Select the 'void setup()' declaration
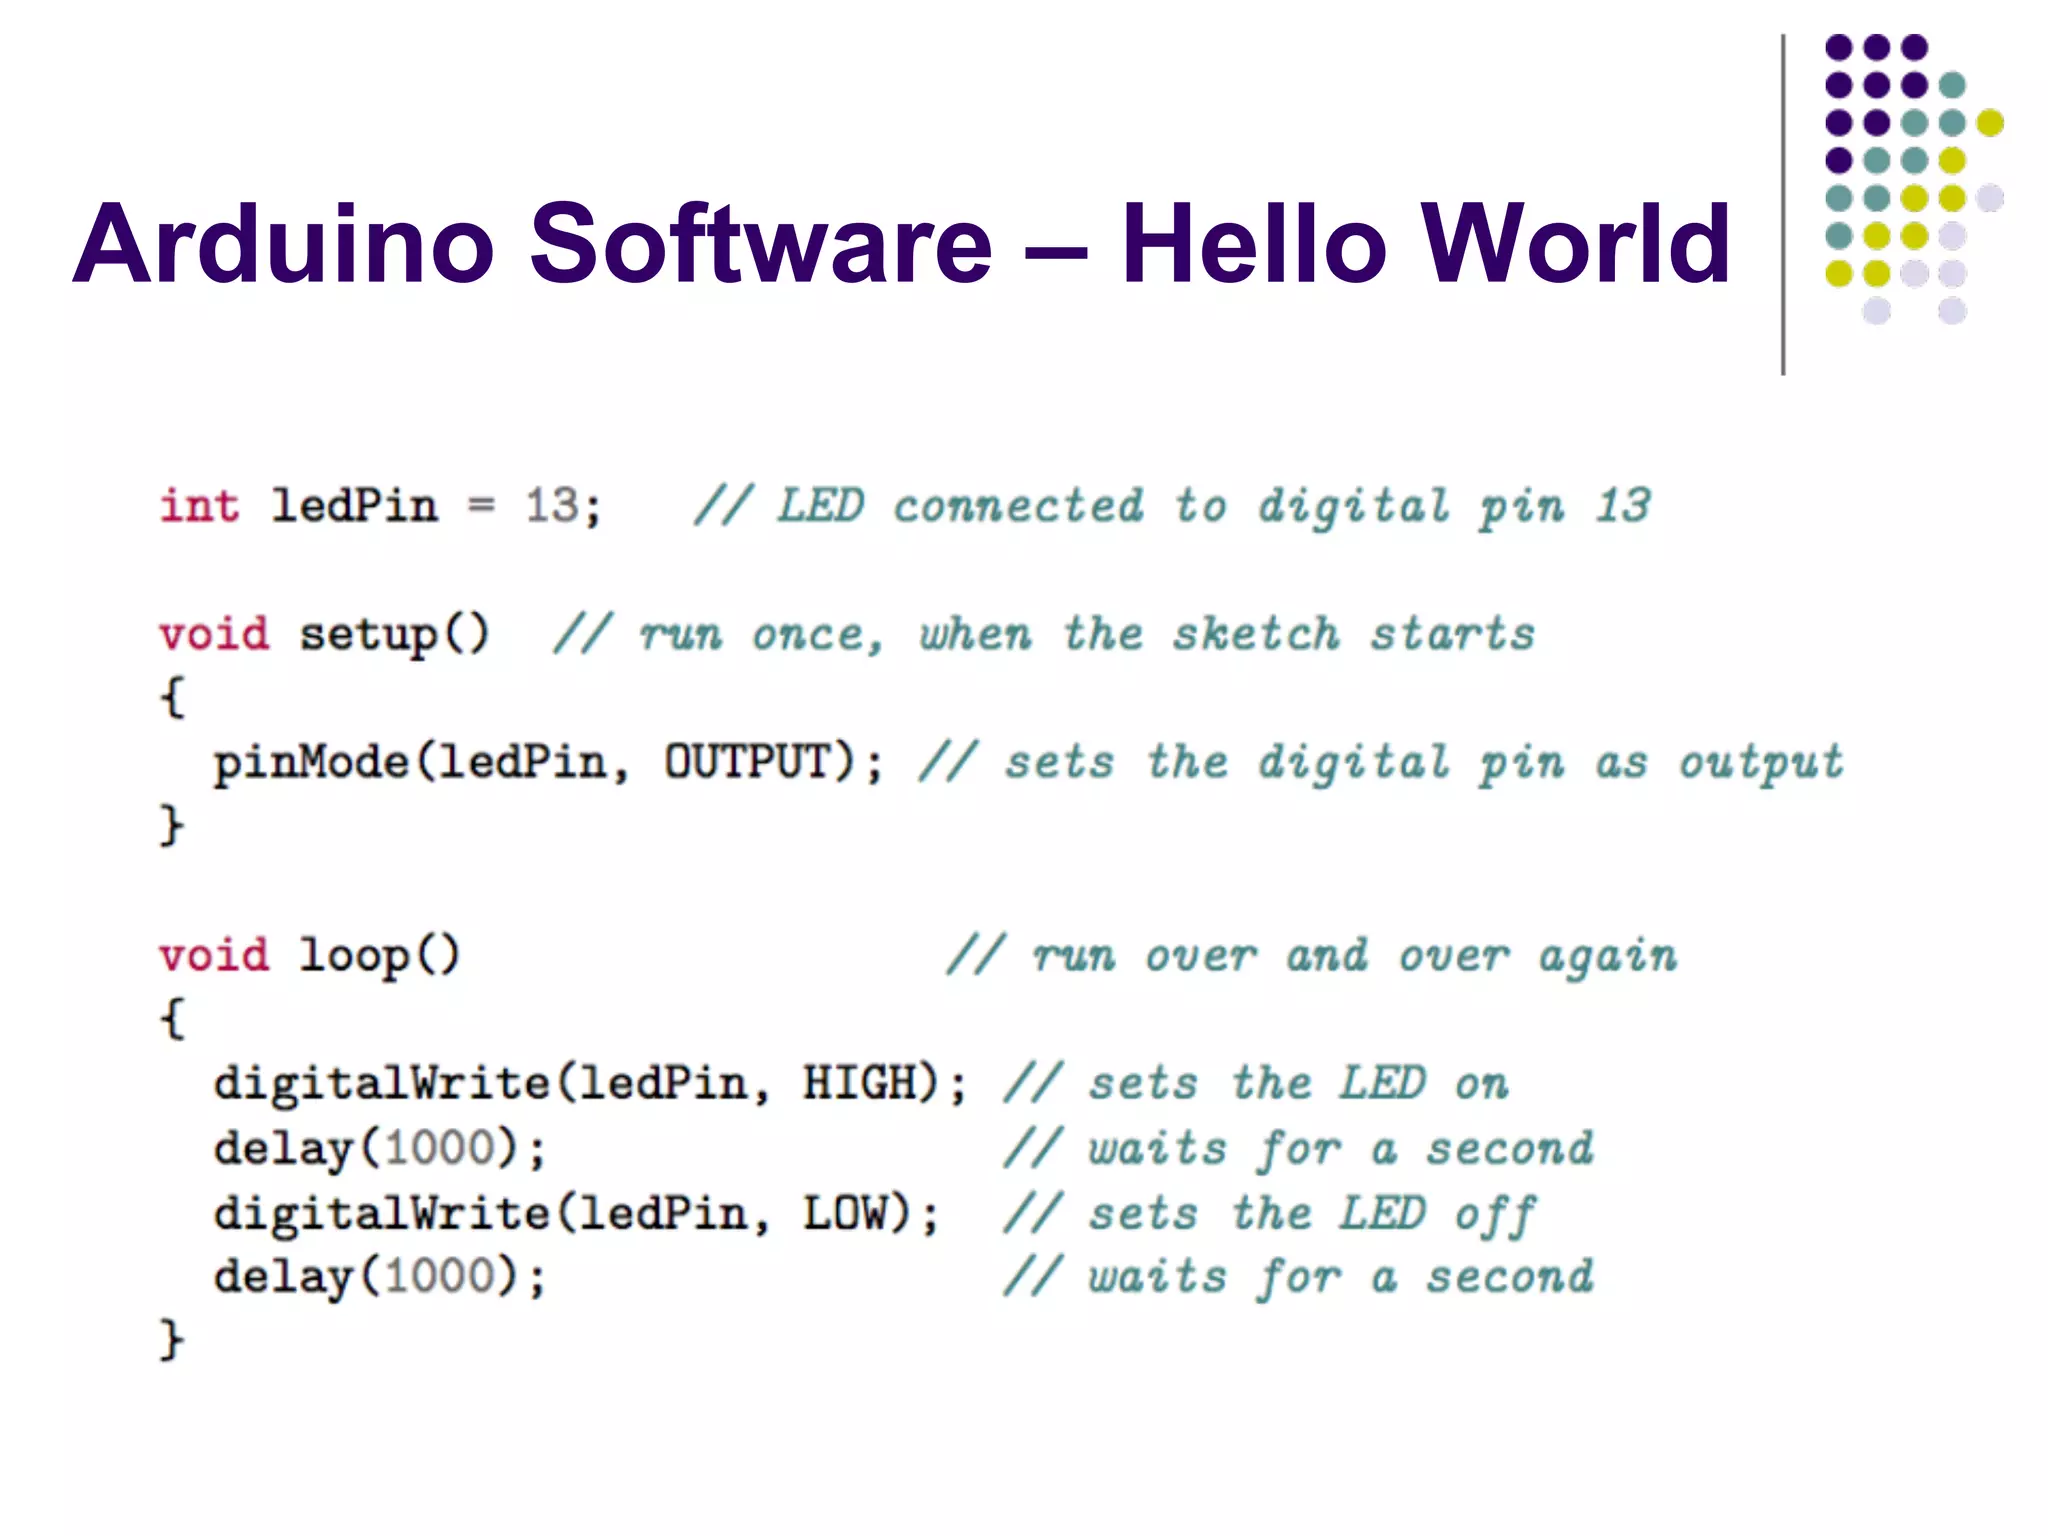 click(324, 636)
